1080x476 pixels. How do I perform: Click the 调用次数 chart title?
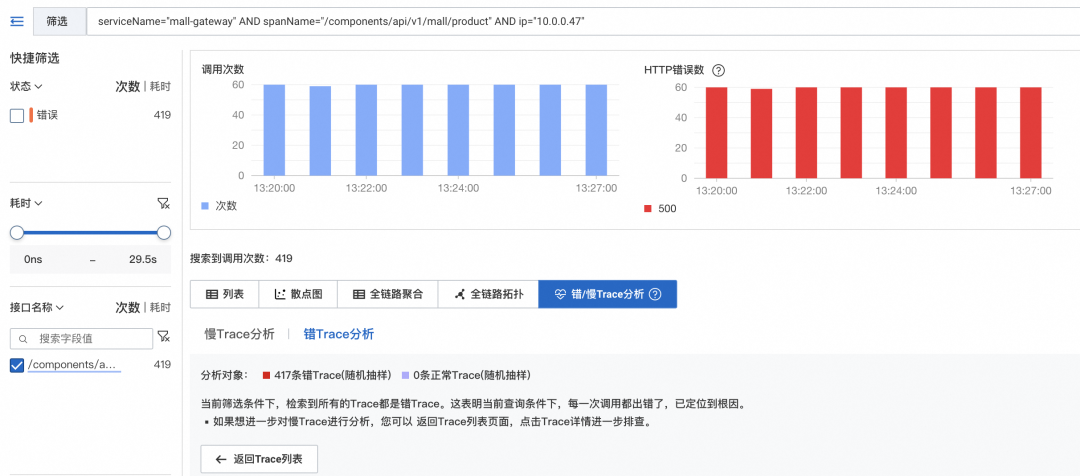[x=222, y=69]
